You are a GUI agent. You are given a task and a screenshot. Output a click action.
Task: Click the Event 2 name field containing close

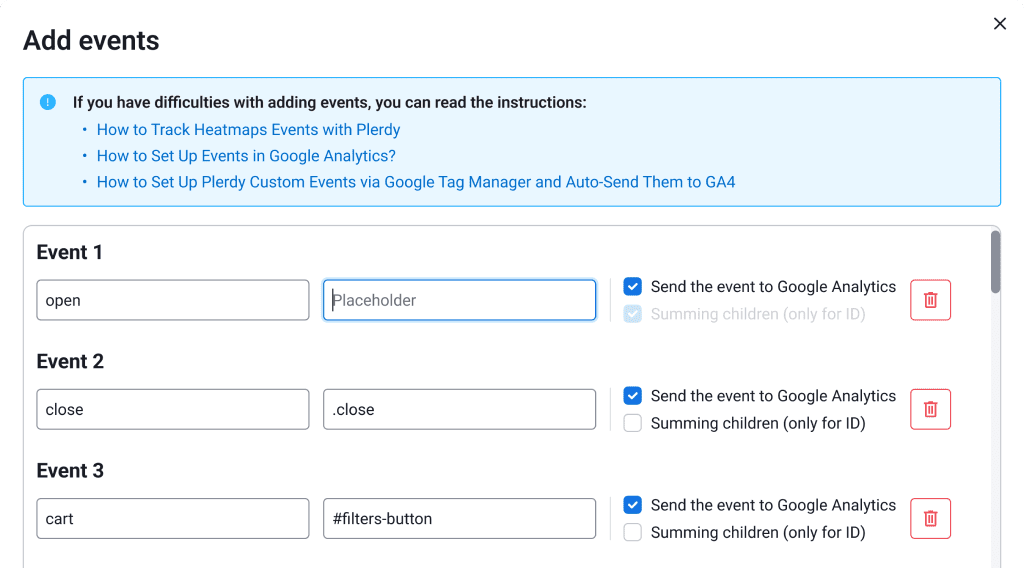(172, 409)
